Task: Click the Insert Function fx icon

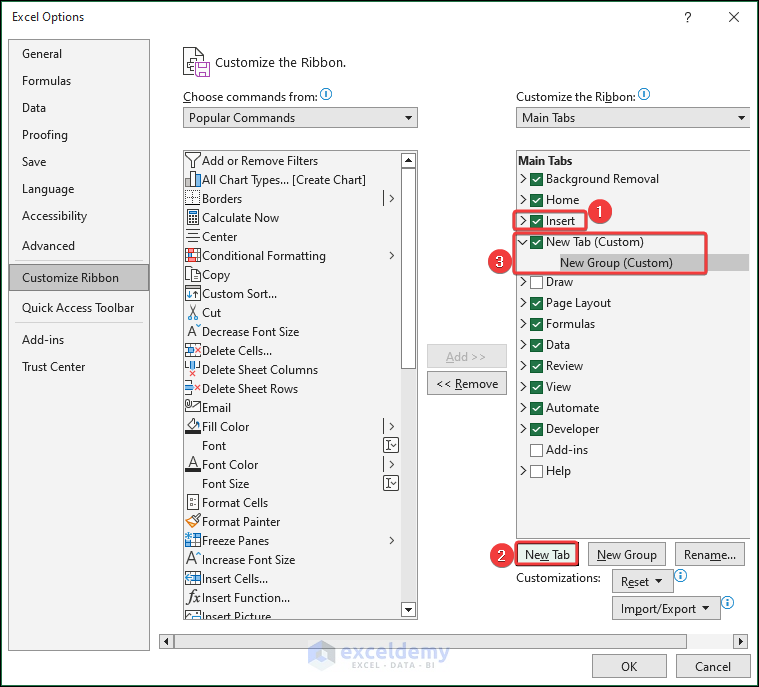Action: 193,597
